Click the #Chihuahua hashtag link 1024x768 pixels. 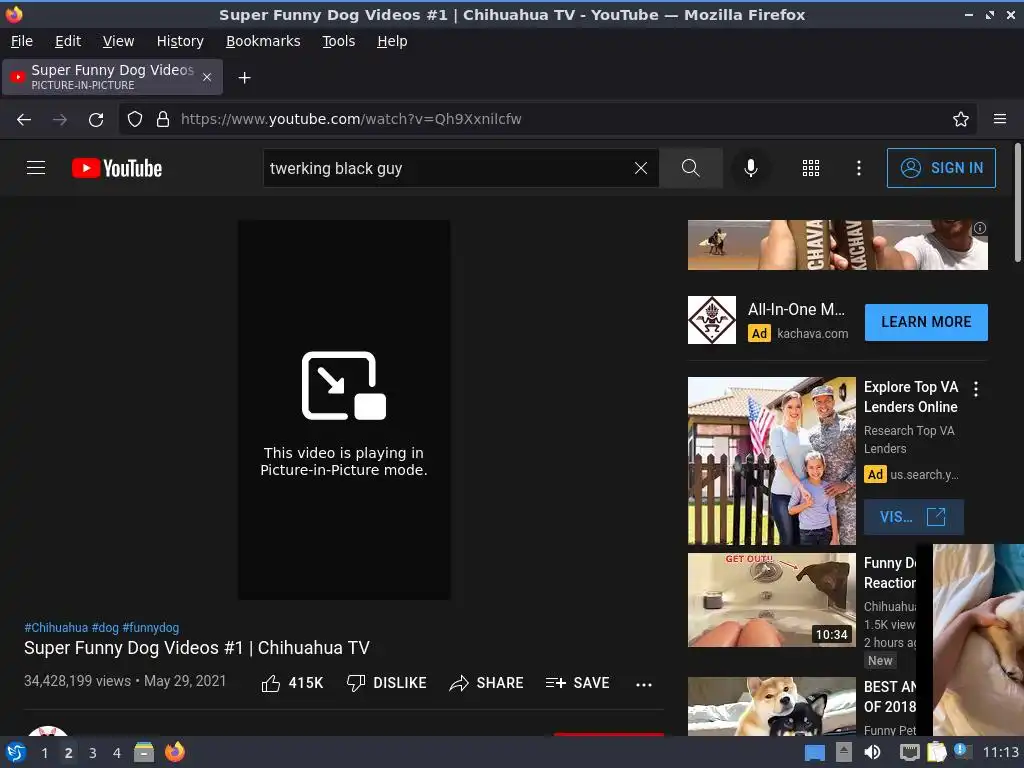pos(56,628)
